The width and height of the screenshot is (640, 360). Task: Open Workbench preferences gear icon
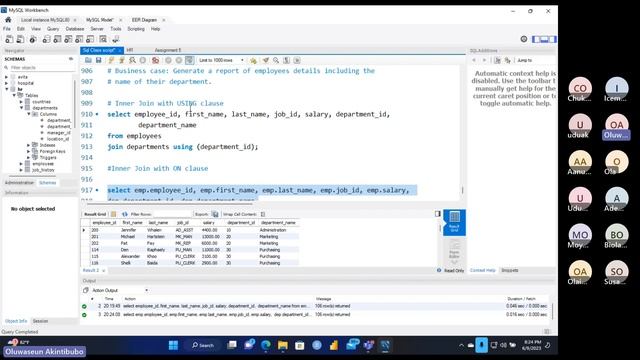[524, 39]
